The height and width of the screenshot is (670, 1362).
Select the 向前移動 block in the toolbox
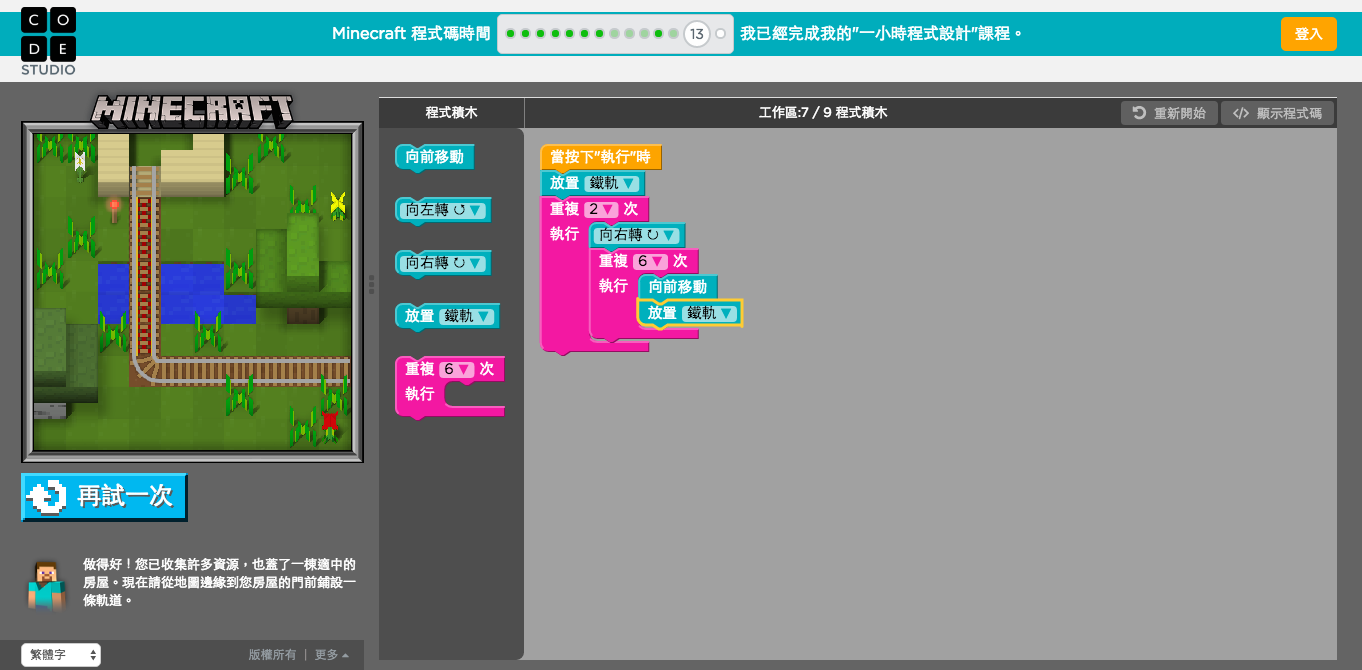(435, 157)
